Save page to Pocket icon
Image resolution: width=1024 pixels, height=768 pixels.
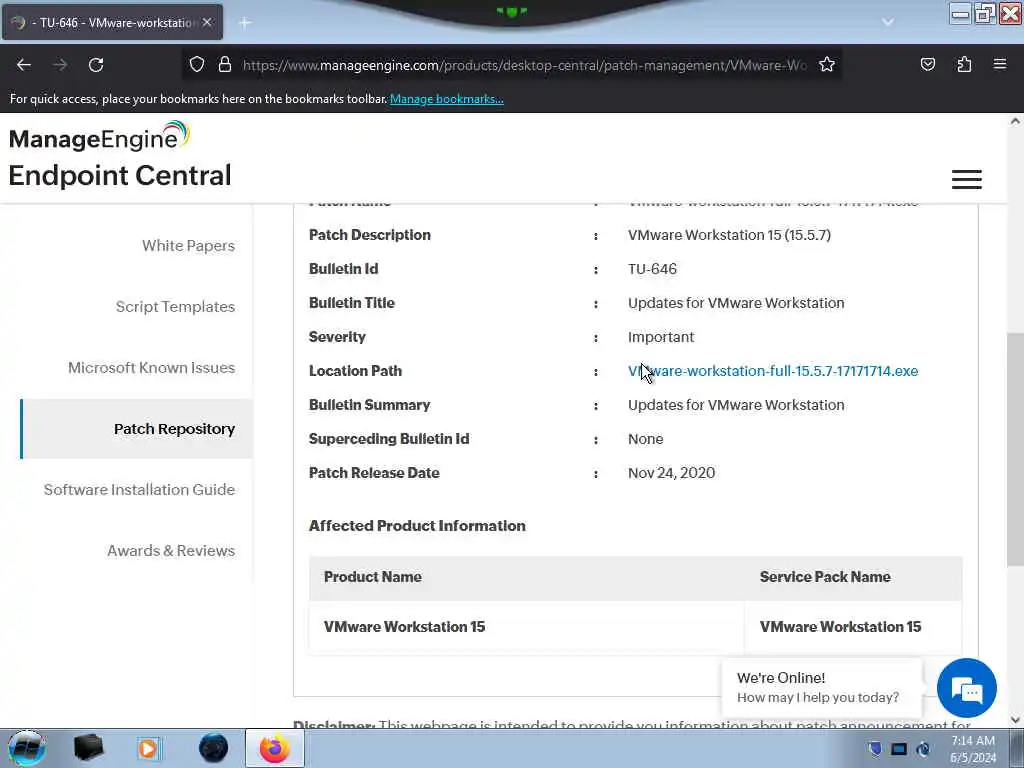(927, 65)
